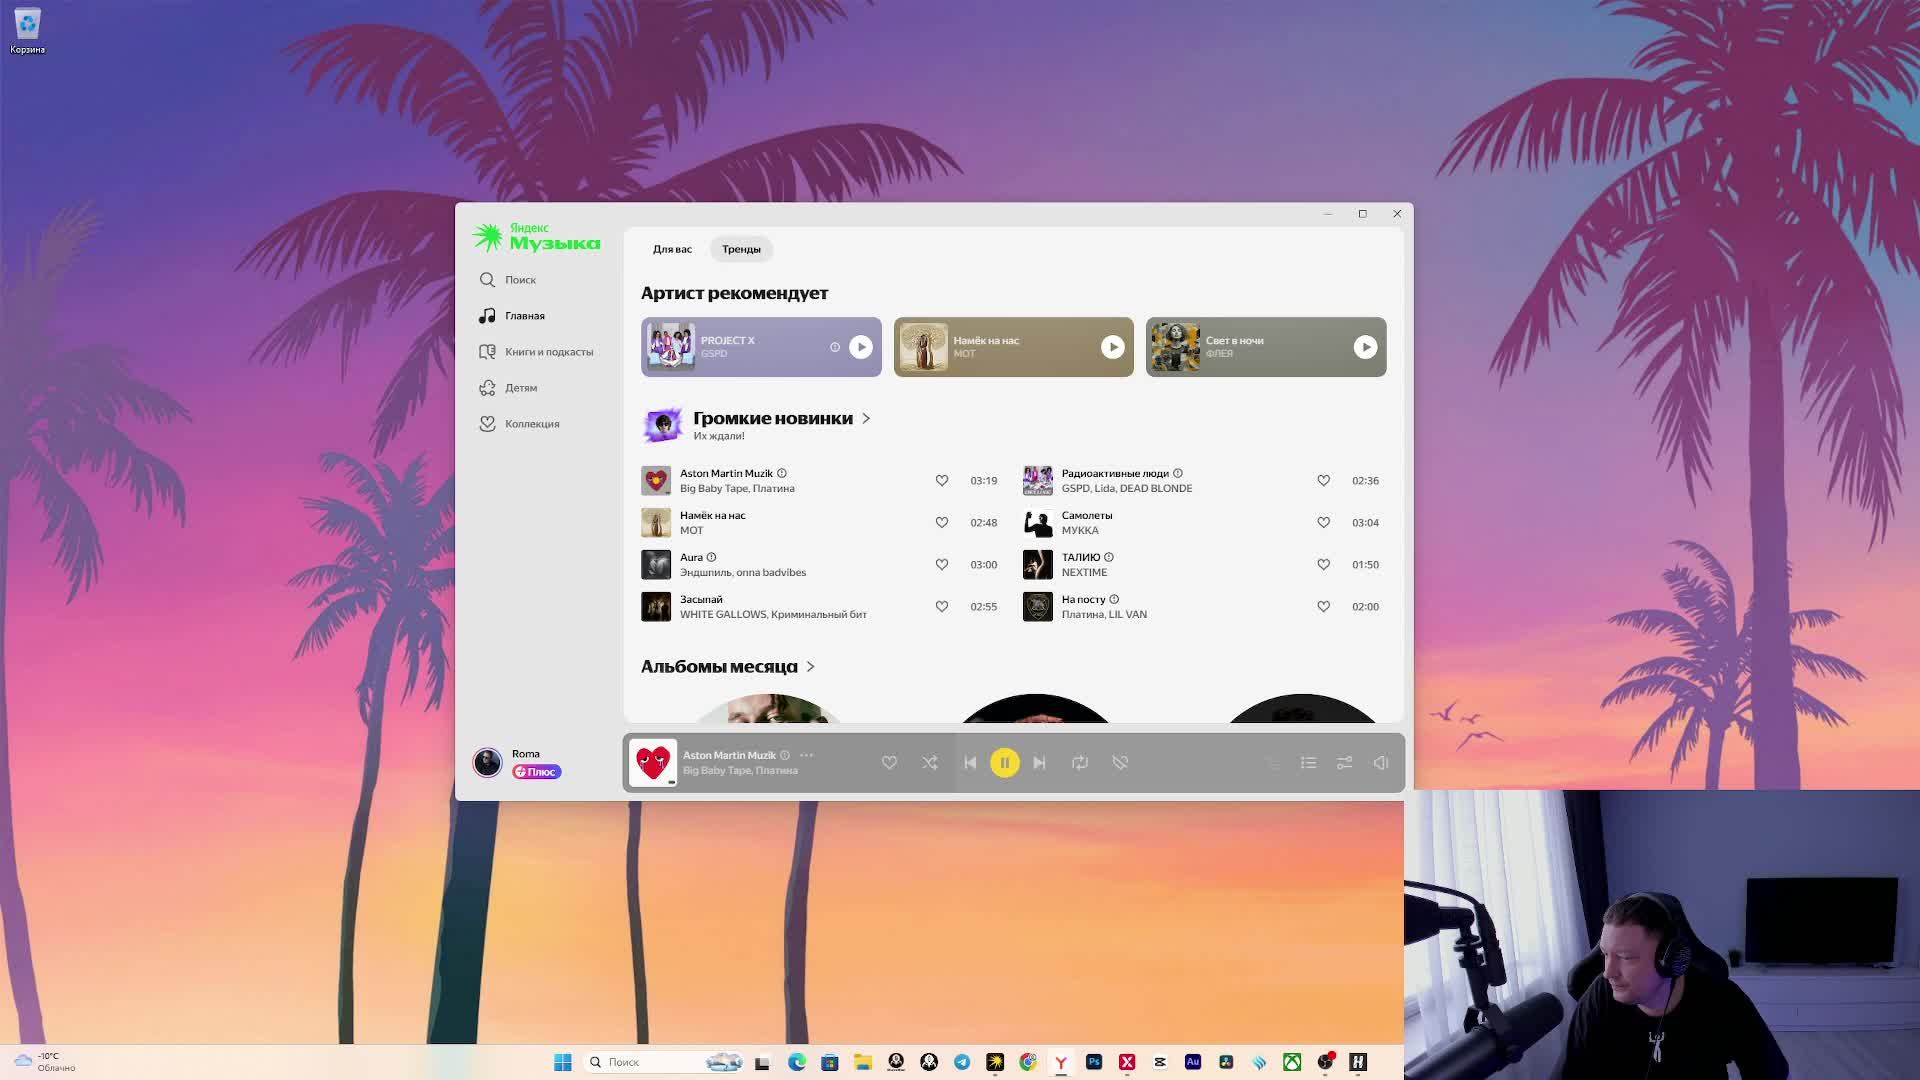Expand Альбомы месяца section arrow
This screenshot has height=1080, width=1920.
point(810,667)
